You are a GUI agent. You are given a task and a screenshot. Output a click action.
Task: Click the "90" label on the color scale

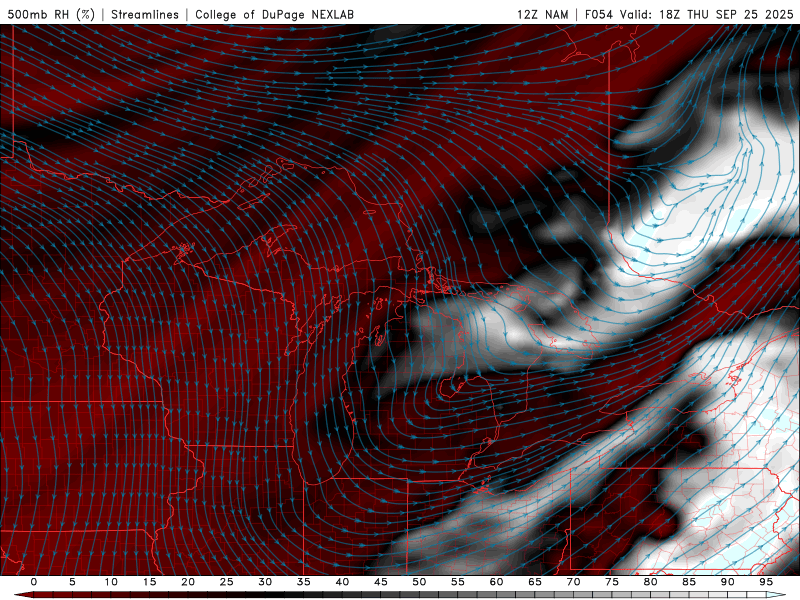coord(727,582)
